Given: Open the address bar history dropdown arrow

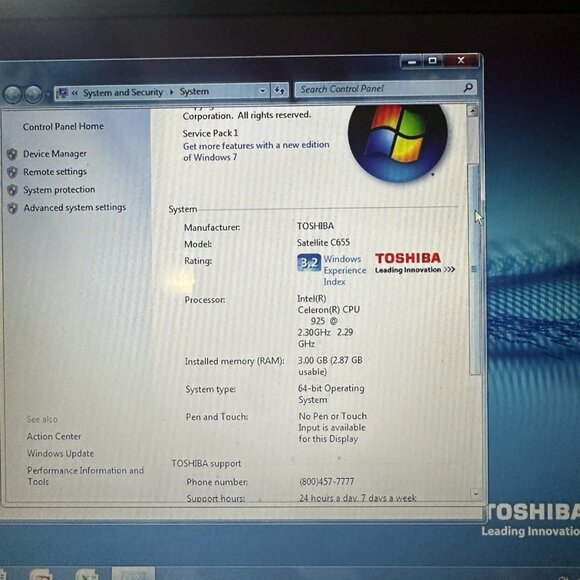Looking at the screenshot, I should [262, 91].
